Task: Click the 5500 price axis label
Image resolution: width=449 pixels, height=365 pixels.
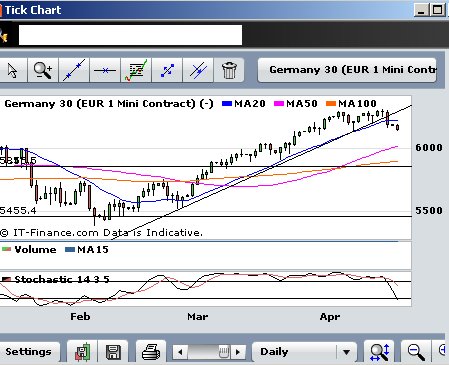Action: pos(429,210)
